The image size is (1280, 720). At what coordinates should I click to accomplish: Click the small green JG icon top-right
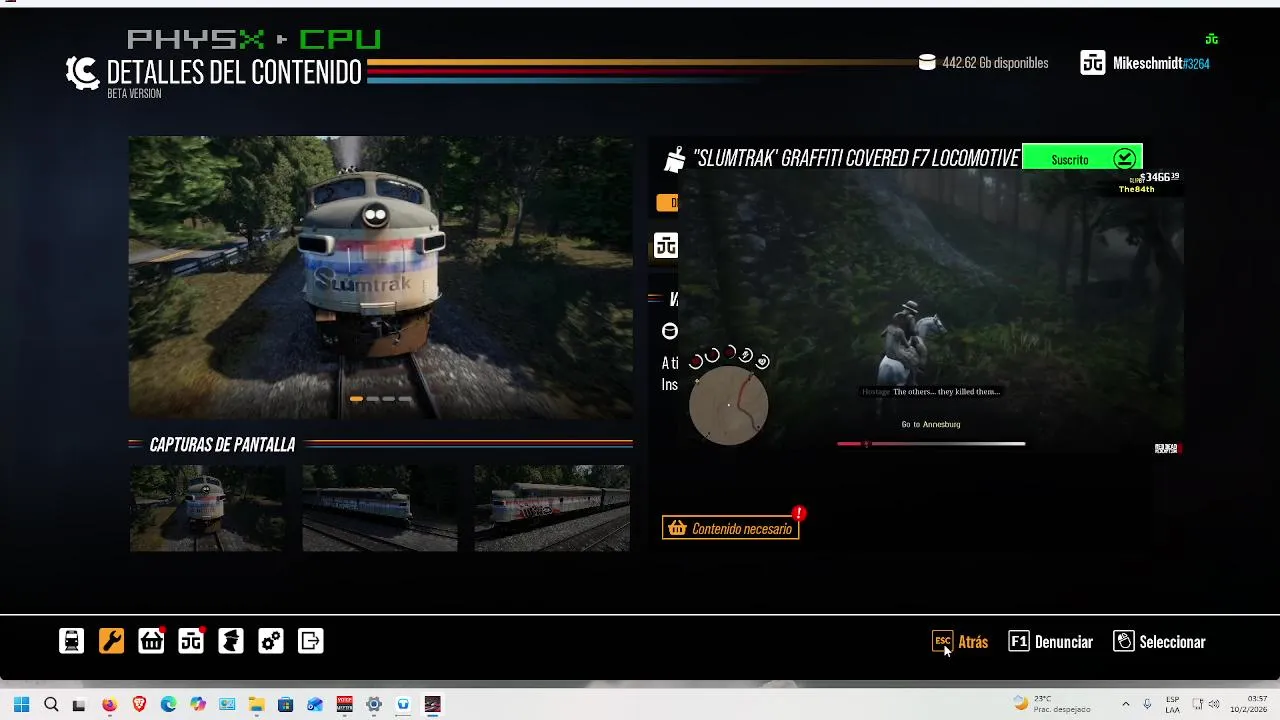click(x=1212, y=40)
